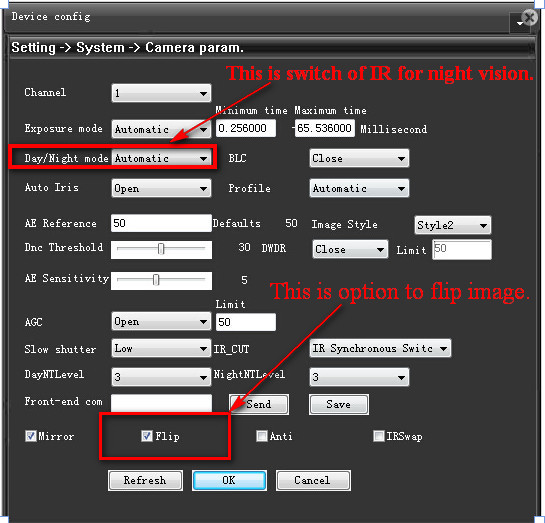Screen dimensions: 545x523
Task: Enable the IRSwap checkbox
Action: [378, 436]
